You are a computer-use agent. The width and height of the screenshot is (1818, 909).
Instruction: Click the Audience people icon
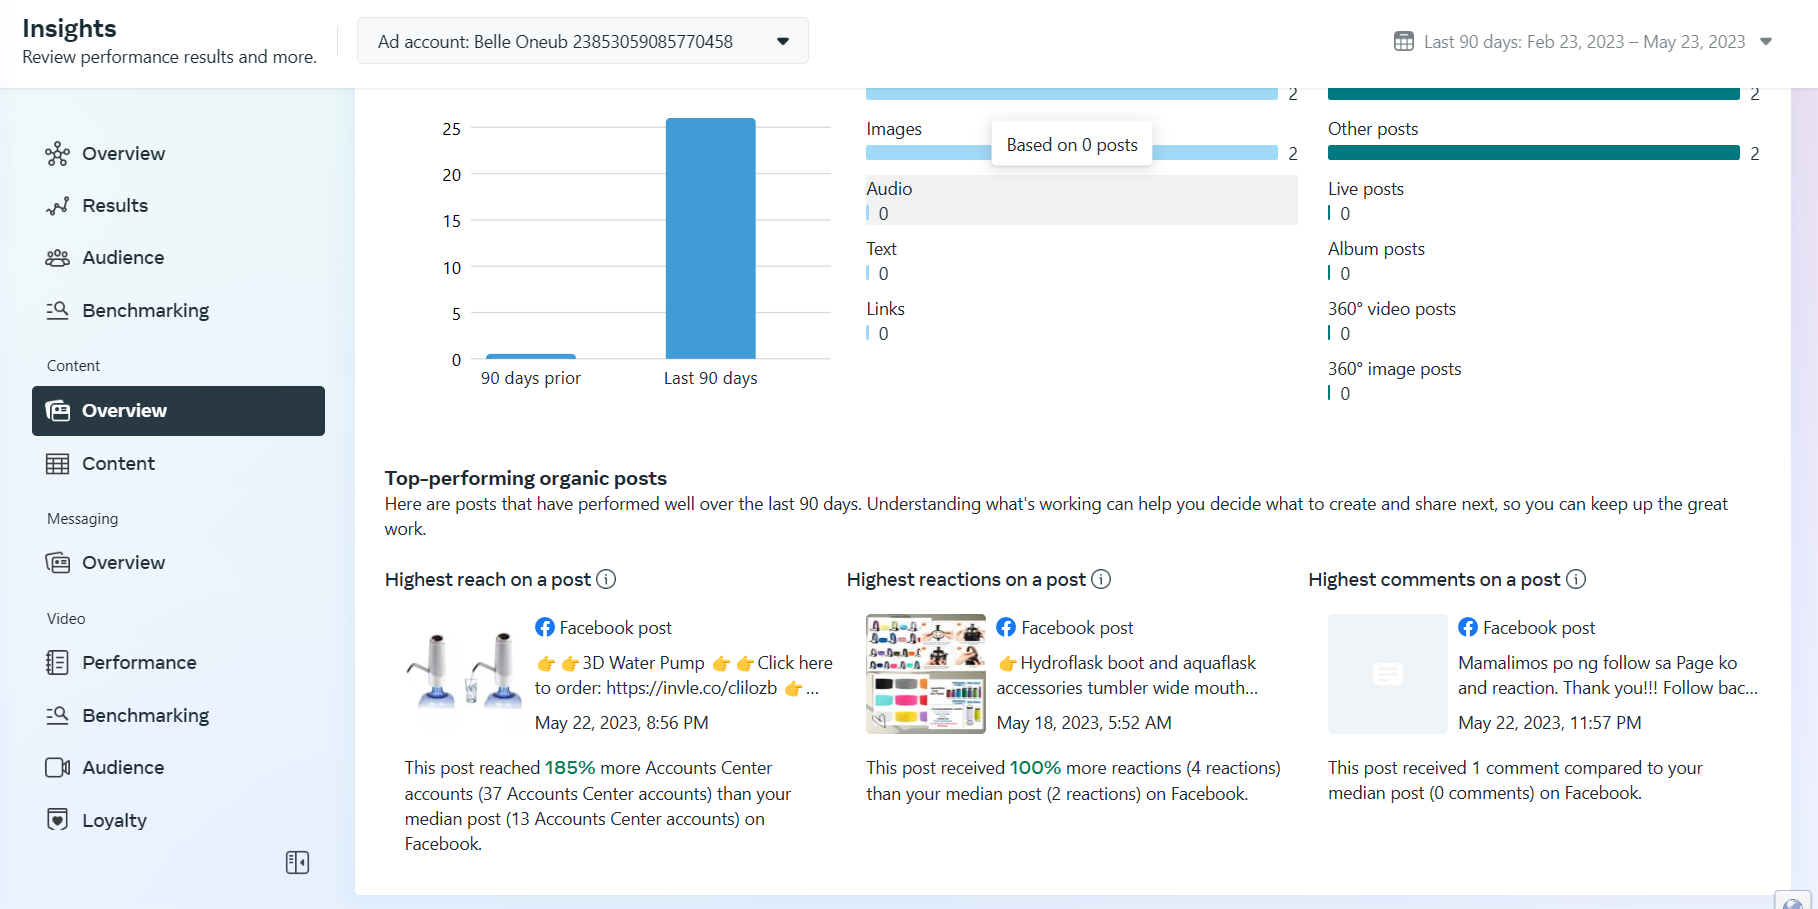tap(57, 258)
